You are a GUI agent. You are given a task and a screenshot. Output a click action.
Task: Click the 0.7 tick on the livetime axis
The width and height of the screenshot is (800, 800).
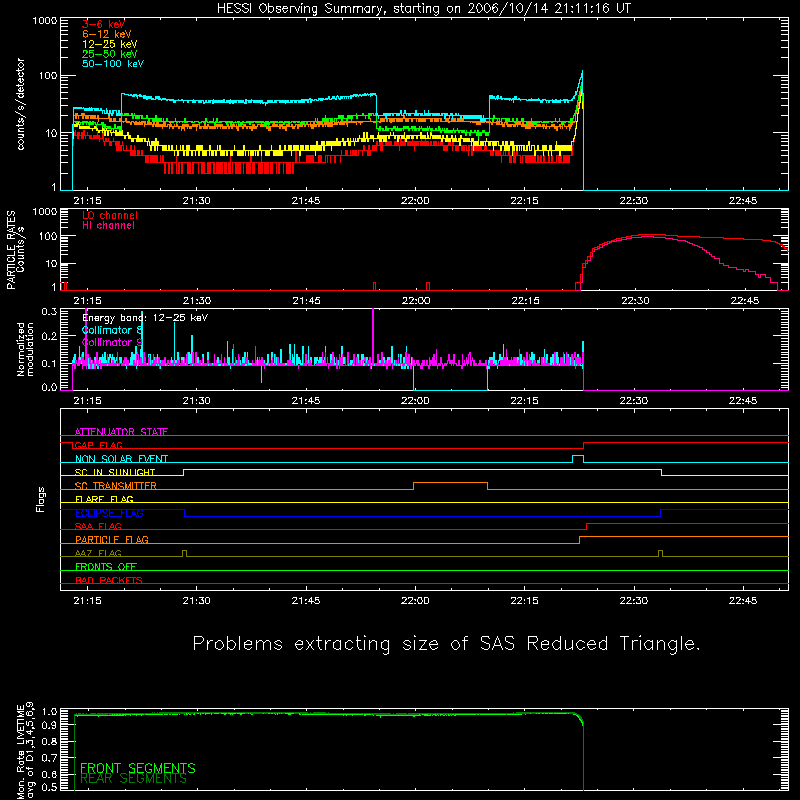click(49, 758)
